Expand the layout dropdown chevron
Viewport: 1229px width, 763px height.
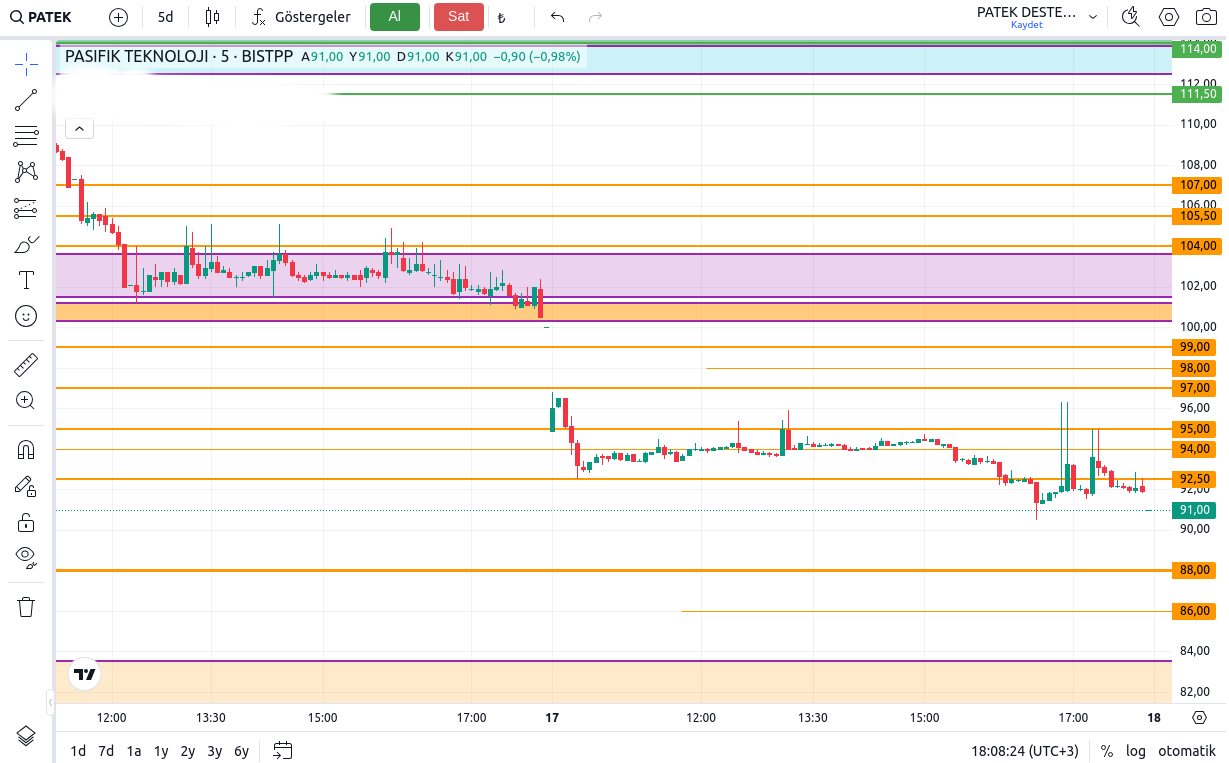pyautogui.click(x=1092, y=17)
